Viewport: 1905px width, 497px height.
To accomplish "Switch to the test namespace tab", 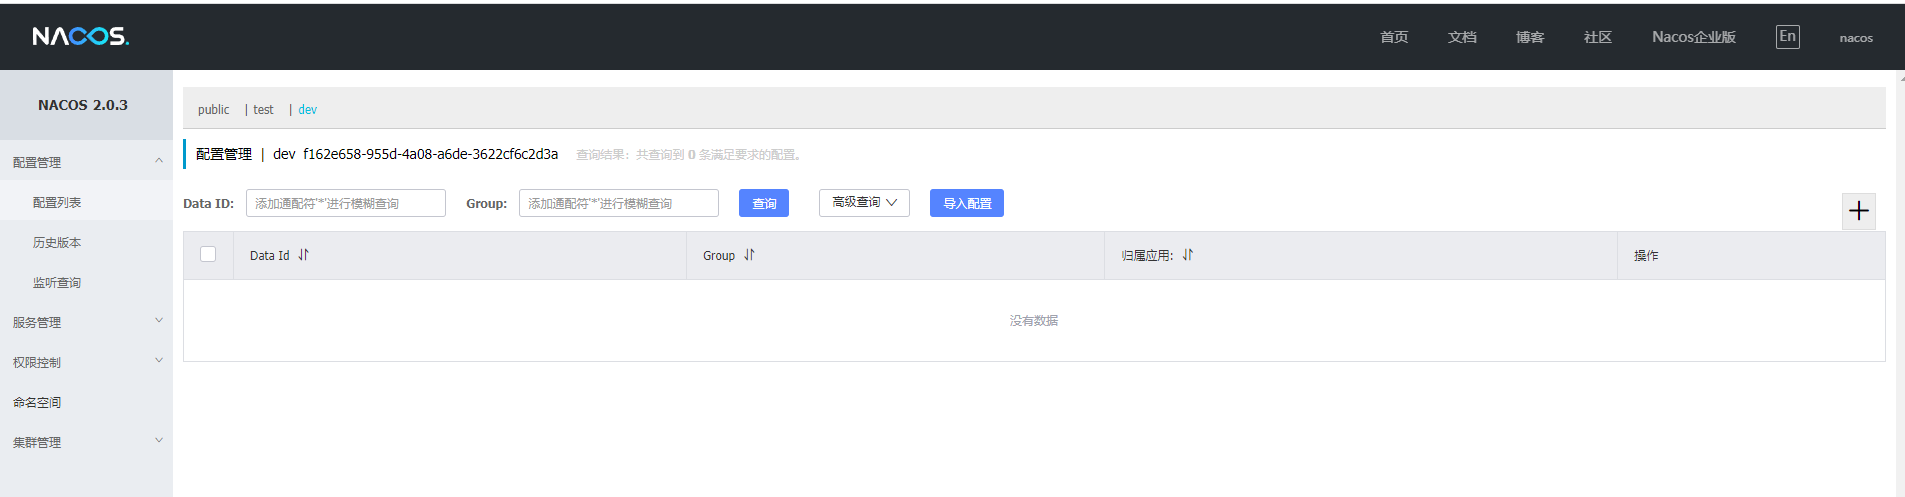I will coord(263,110).
